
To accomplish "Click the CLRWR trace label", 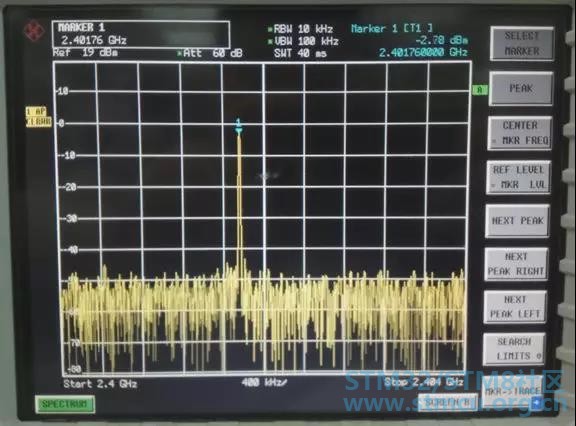I will [39, 122].
